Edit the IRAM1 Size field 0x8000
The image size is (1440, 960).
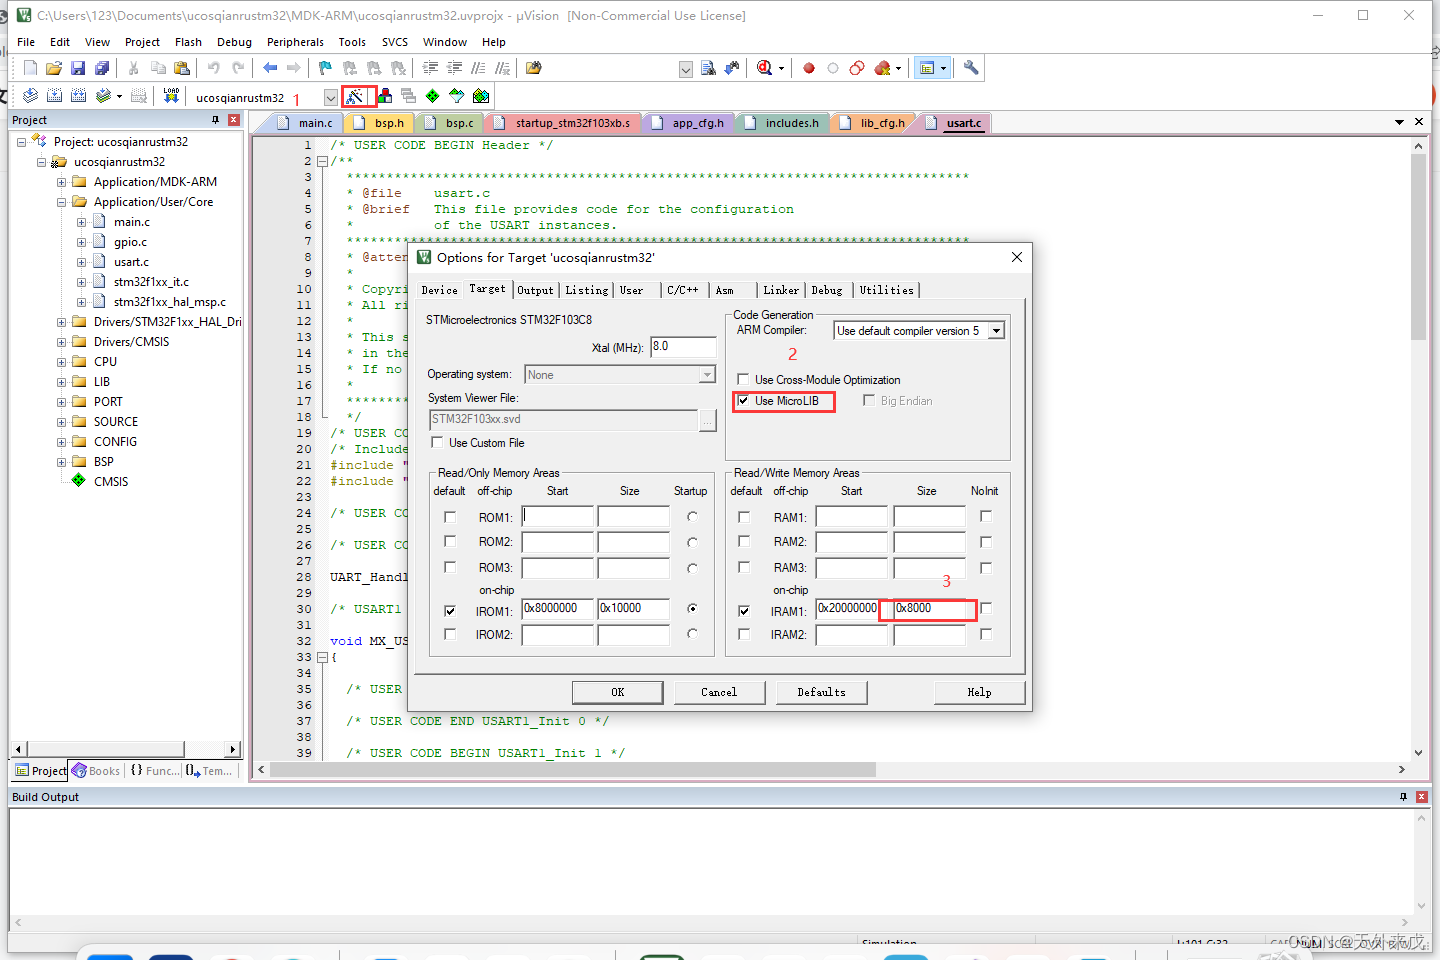coord(926,609)
